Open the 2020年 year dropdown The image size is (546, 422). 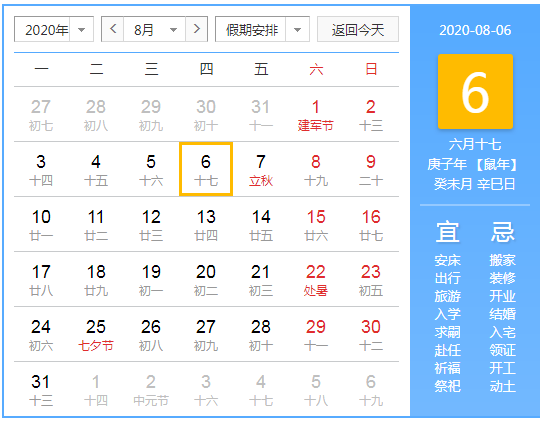click(x=54, y=29)
